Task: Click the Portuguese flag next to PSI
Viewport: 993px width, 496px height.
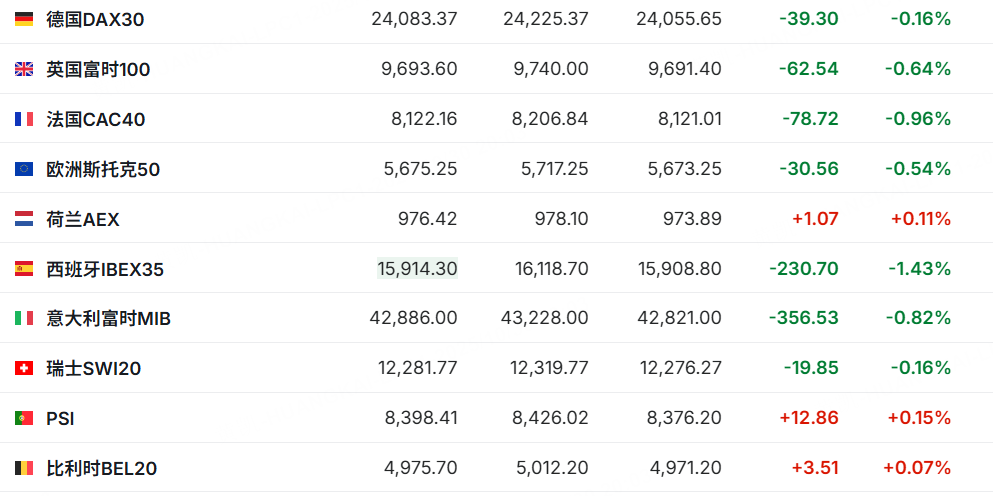Action: pos(24,418)
